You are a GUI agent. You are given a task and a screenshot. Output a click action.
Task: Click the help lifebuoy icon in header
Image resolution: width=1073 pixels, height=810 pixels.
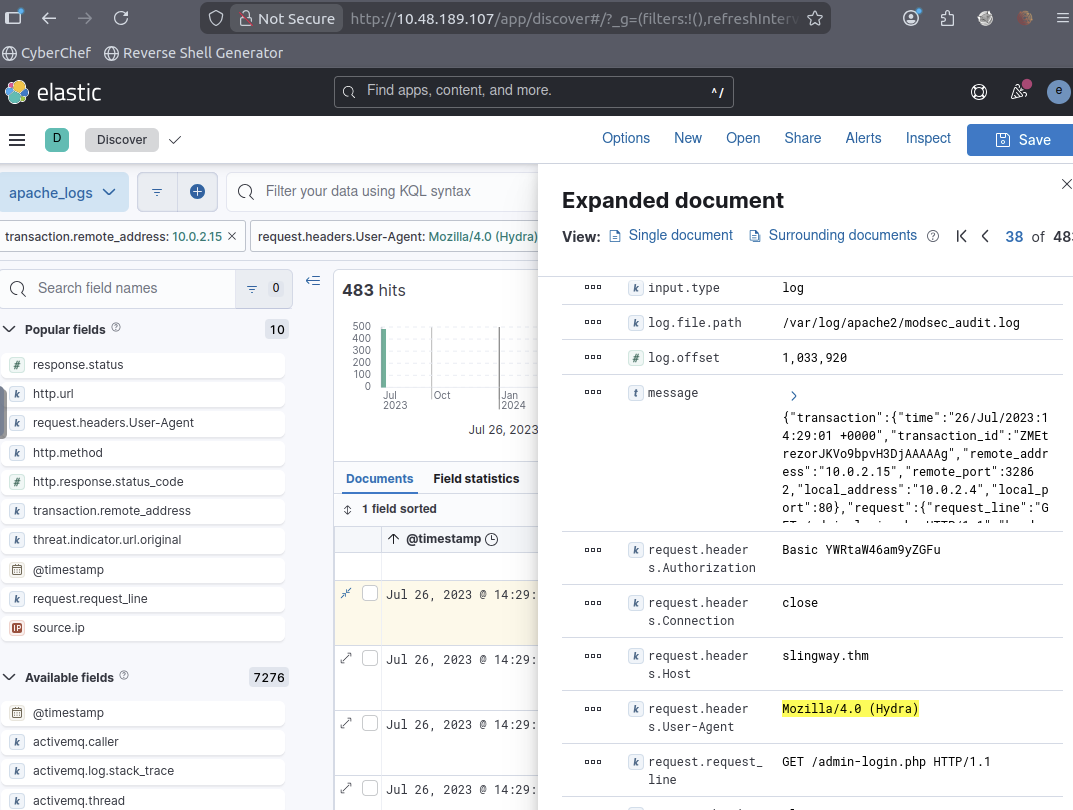coord(979,92)
